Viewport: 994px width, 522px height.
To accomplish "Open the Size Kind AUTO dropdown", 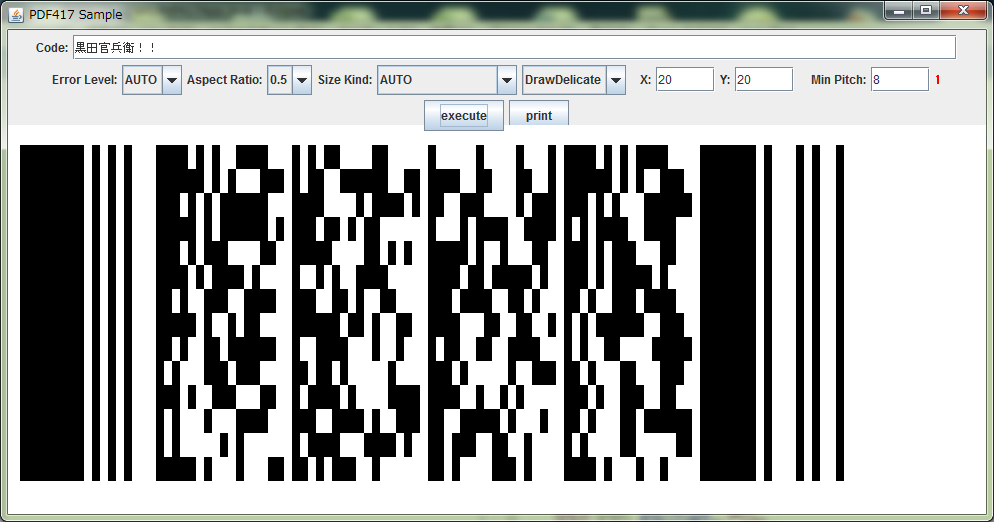I will pos(446,80).
